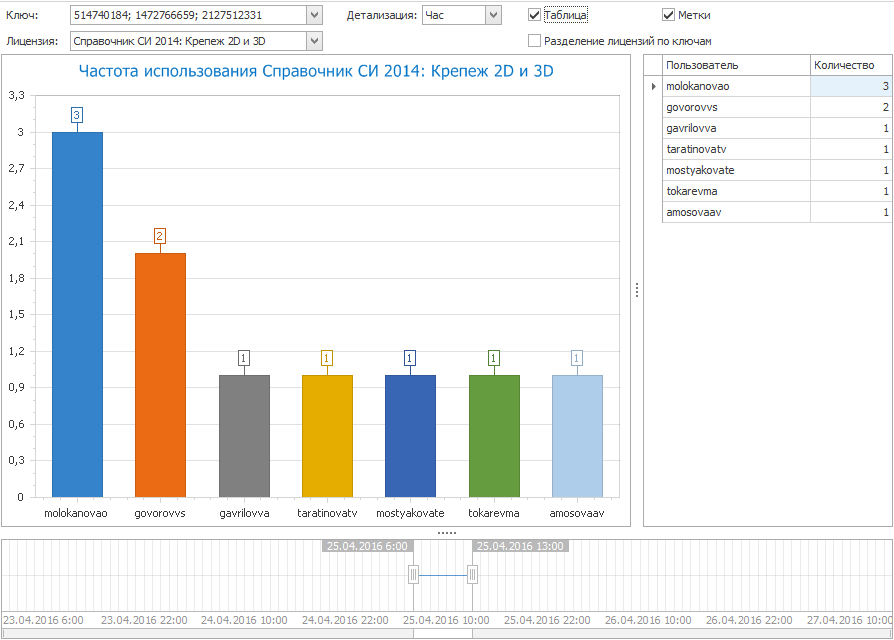Click the right timeline range handle

point(472,574)
